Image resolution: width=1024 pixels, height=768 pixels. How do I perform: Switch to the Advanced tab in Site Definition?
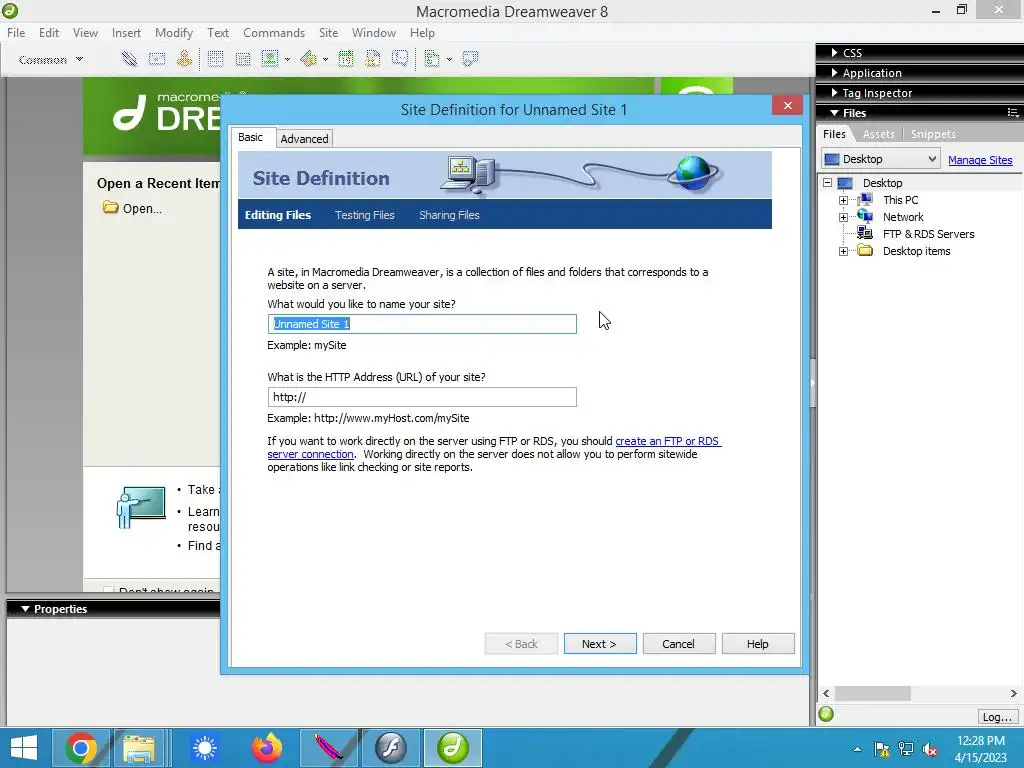coord(304,138)
